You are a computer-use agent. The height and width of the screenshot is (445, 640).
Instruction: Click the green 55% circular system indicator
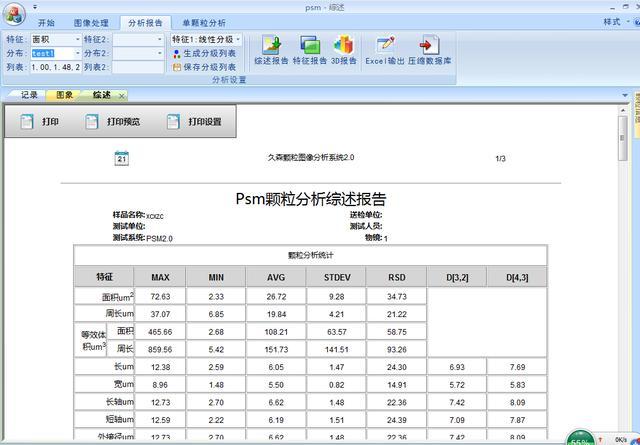click(580, 438)
